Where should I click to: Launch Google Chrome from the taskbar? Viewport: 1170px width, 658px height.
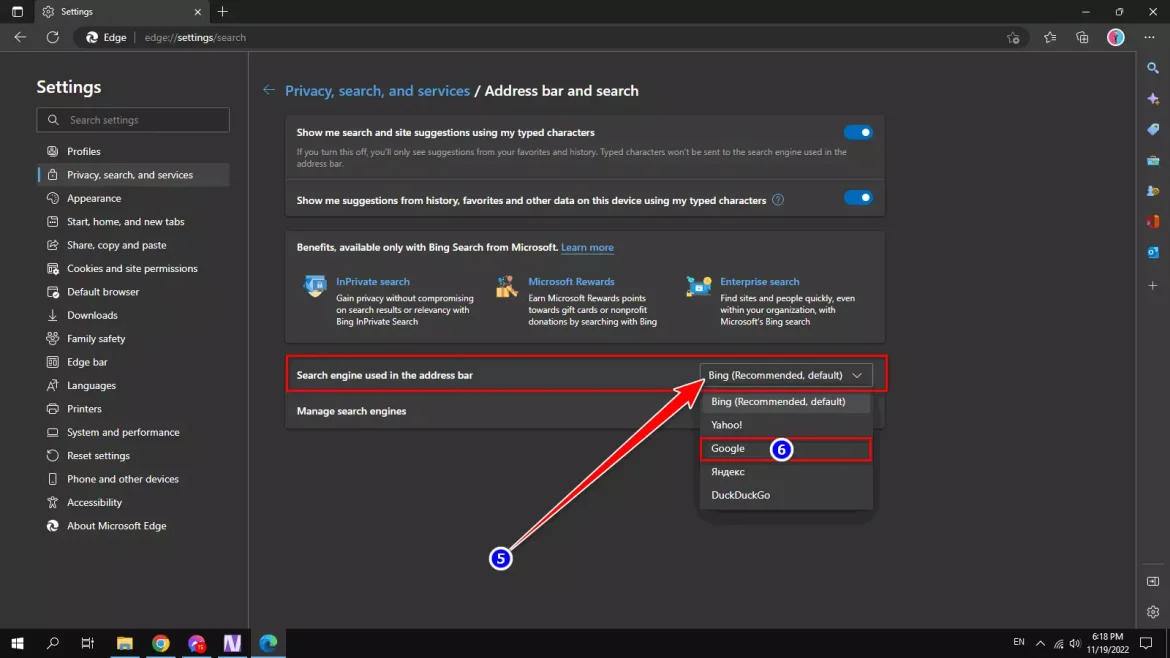[160, 643]
